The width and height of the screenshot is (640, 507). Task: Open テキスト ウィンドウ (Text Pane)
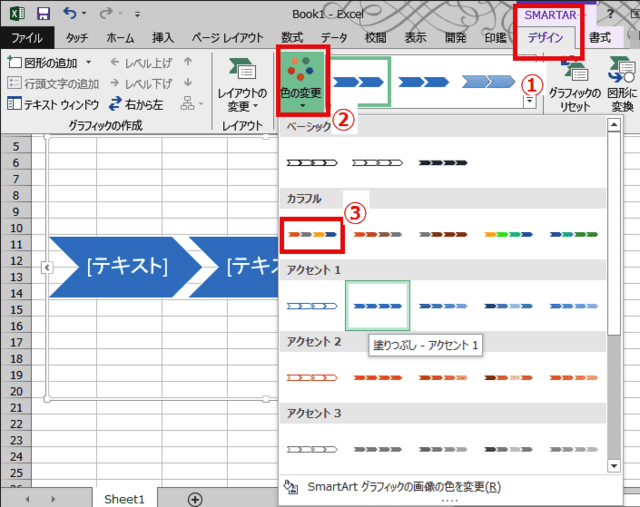click(53, 104)
